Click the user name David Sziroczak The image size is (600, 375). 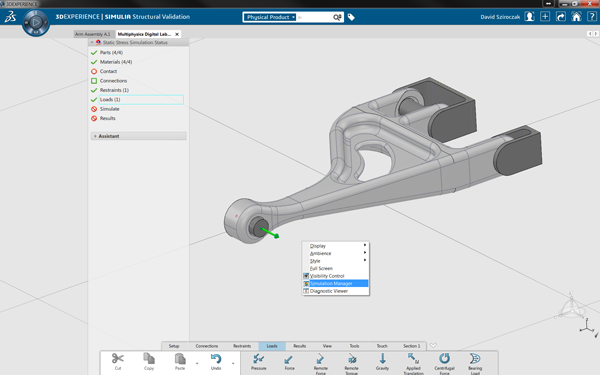[x=500, y=17]
